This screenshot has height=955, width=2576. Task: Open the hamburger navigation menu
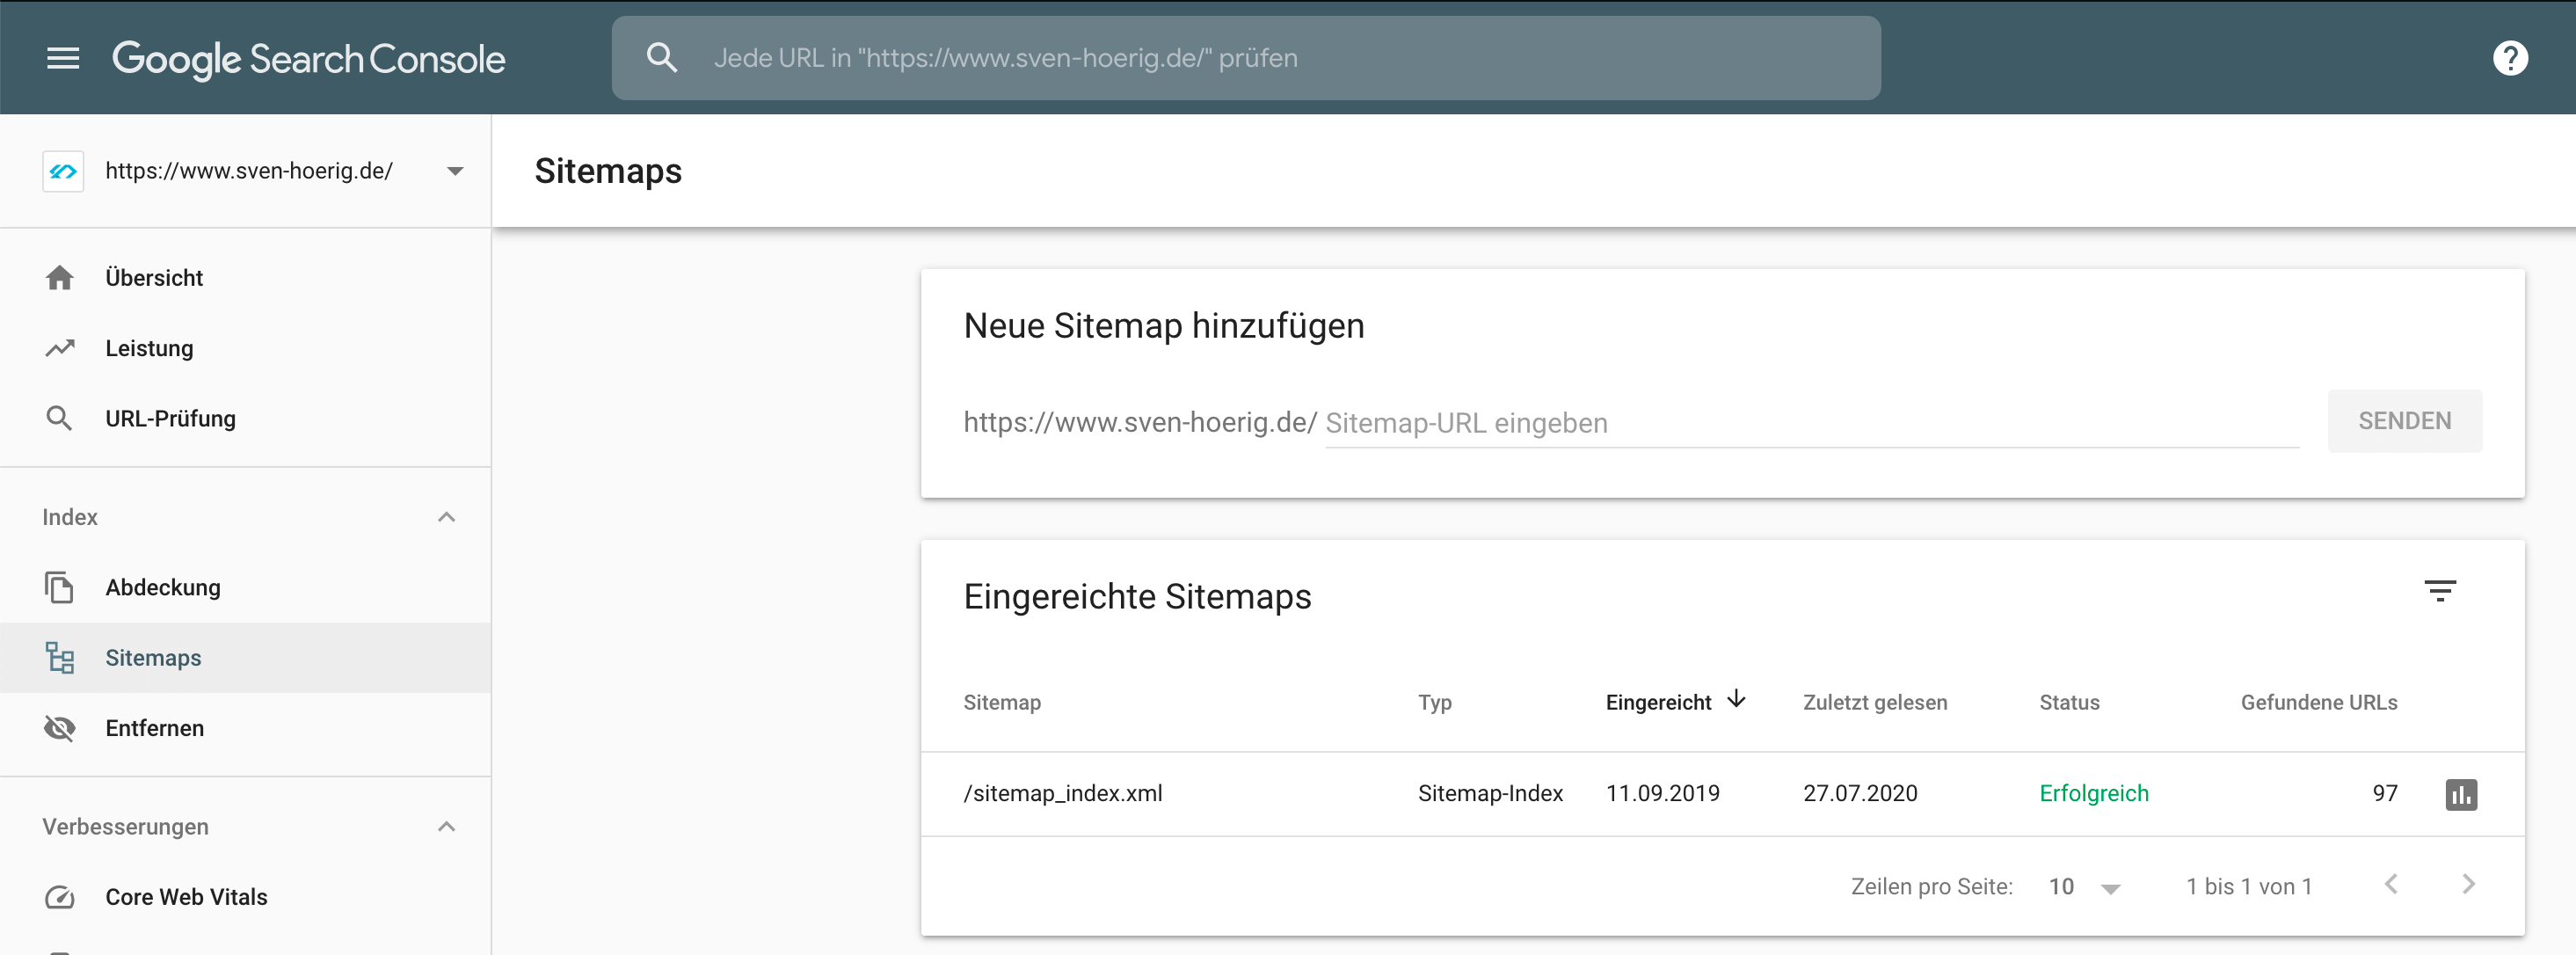63,58
